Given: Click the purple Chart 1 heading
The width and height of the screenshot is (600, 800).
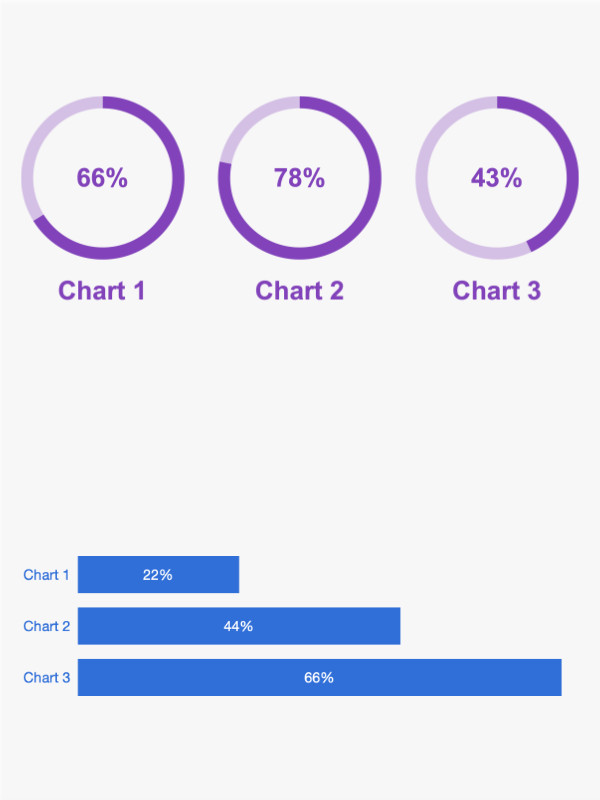Looking at the screenshot, I should coord(102,291).
